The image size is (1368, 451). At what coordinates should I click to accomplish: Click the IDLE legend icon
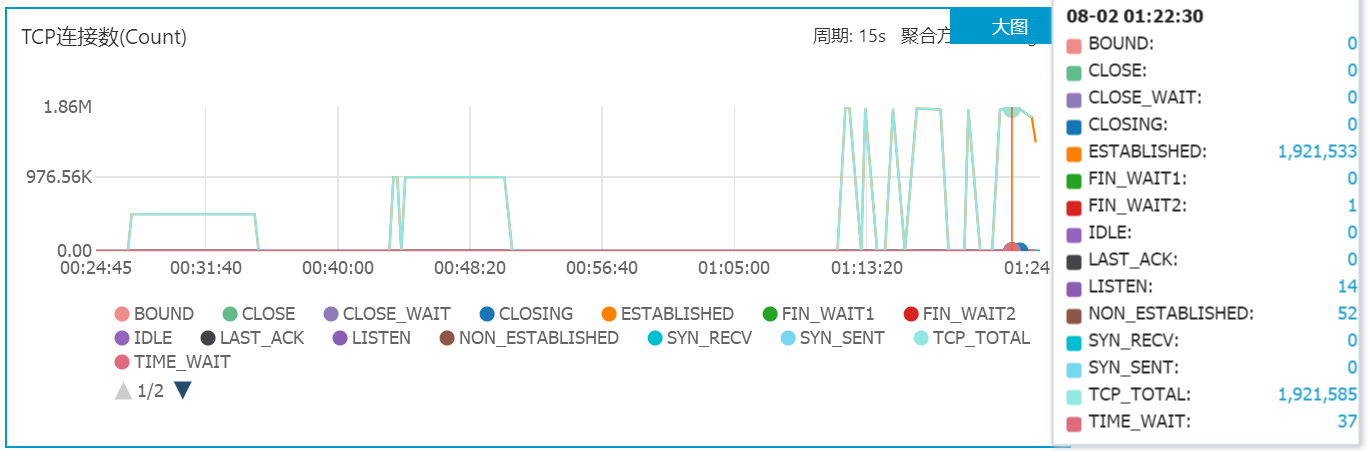pos(122,338)
